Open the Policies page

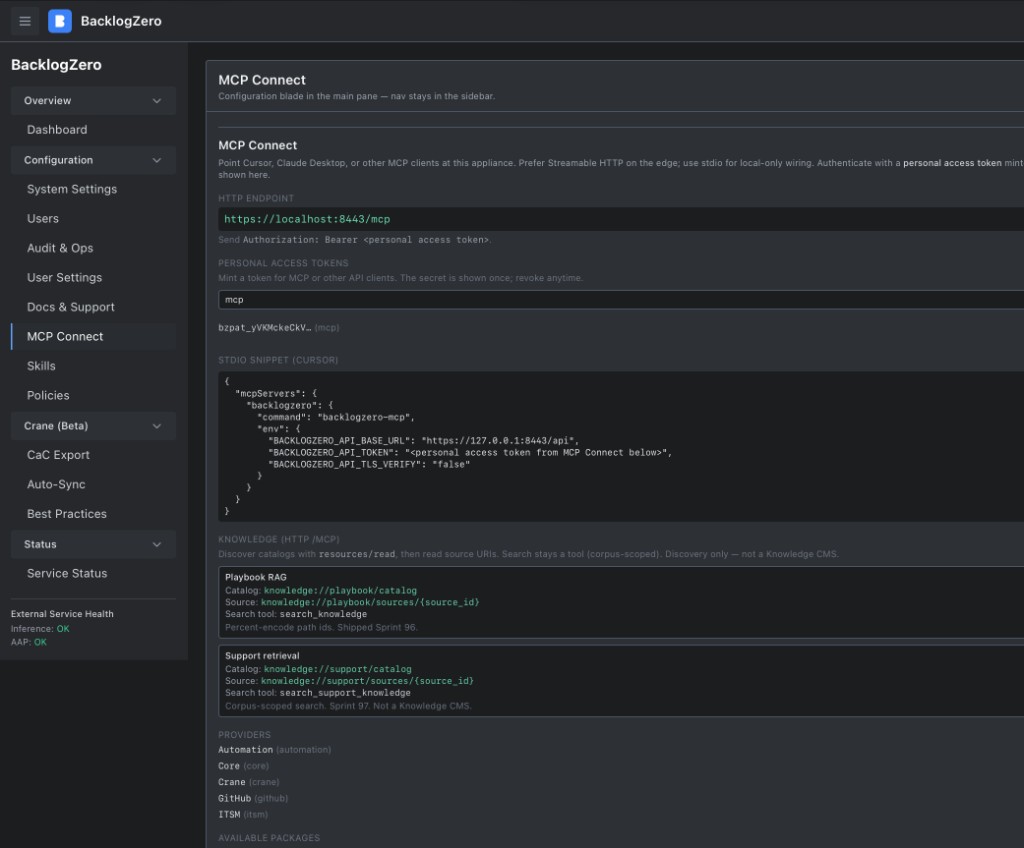click(93, 395)
